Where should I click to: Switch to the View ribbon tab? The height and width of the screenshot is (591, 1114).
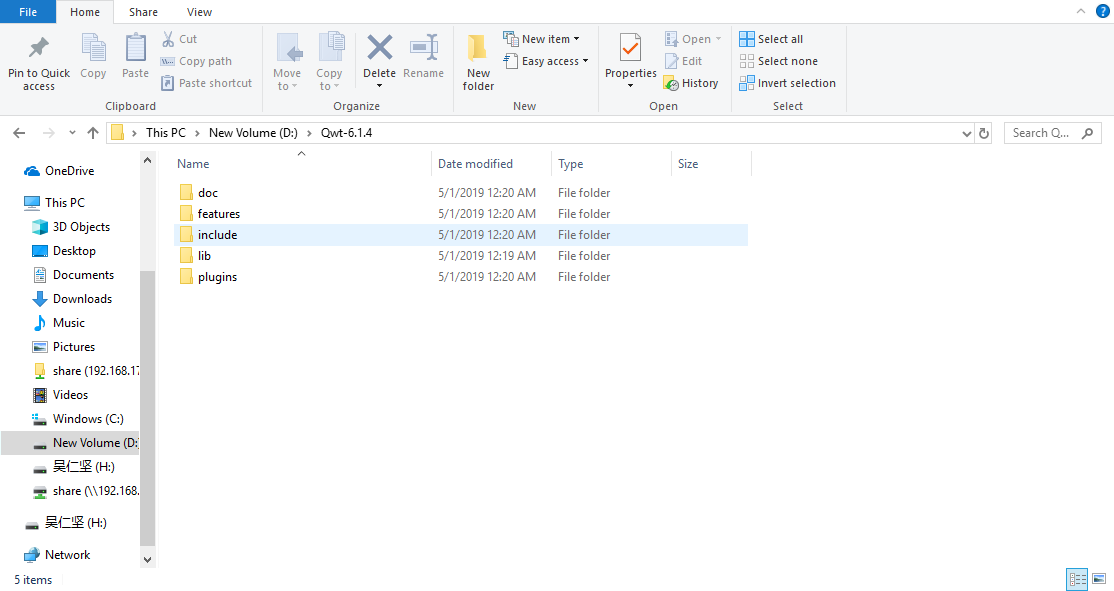pyautogui.click(x=199, y=12)
